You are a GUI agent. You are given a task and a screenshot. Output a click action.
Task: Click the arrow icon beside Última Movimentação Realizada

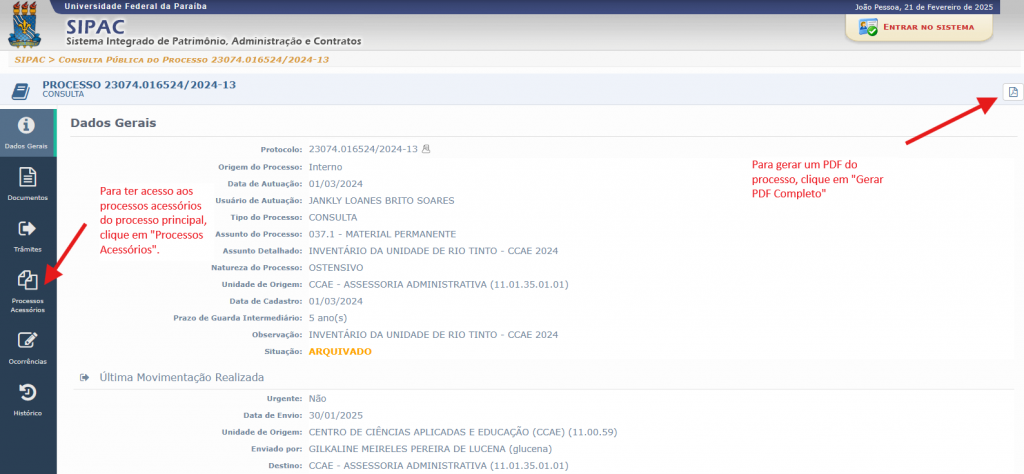pyautogui.click(x=84, y=378)
